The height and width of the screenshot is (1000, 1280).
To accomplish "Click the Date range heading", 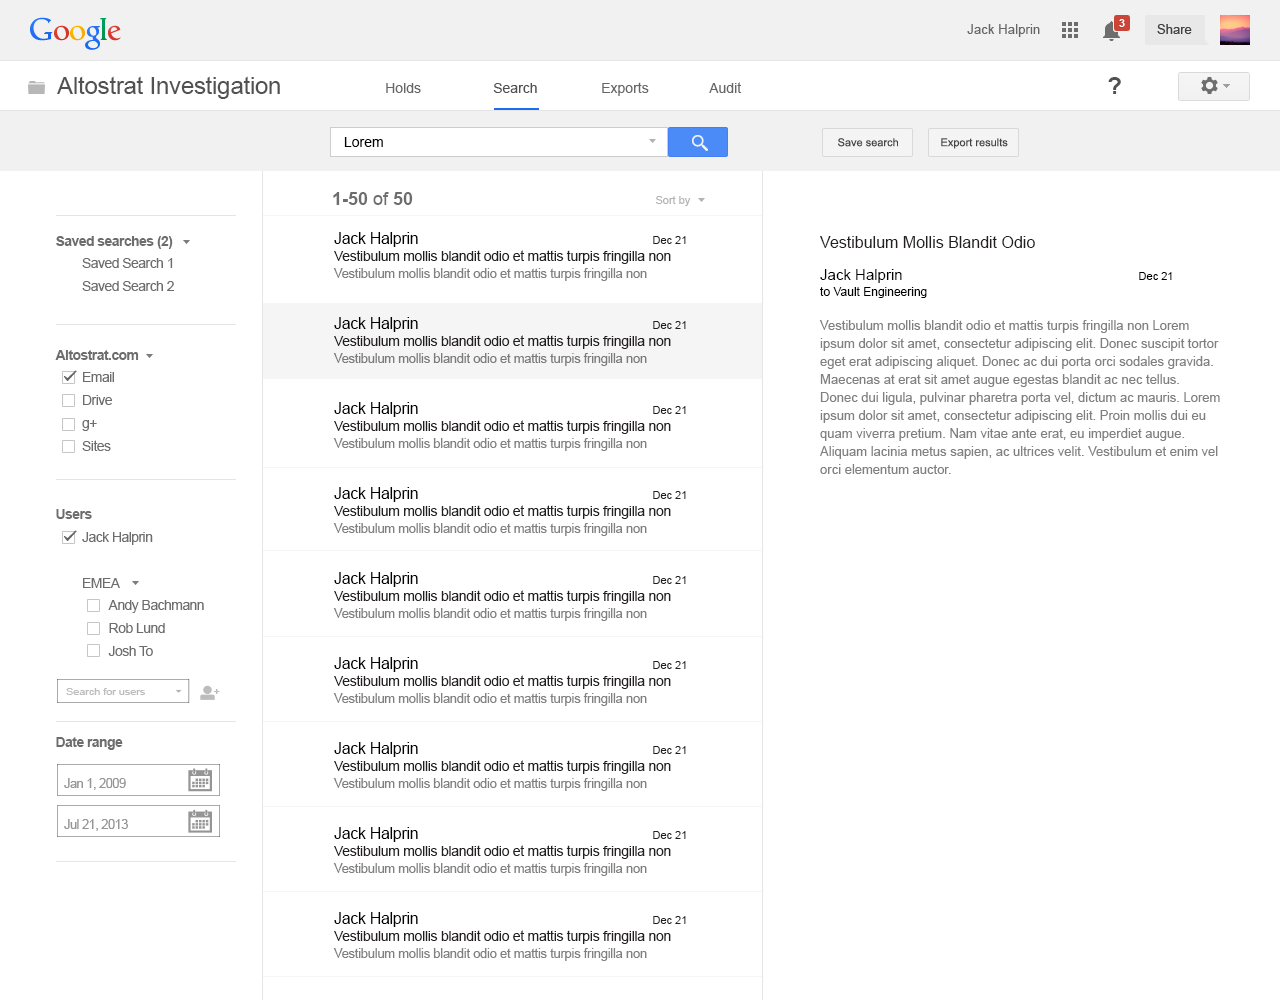I will point(89,742).
